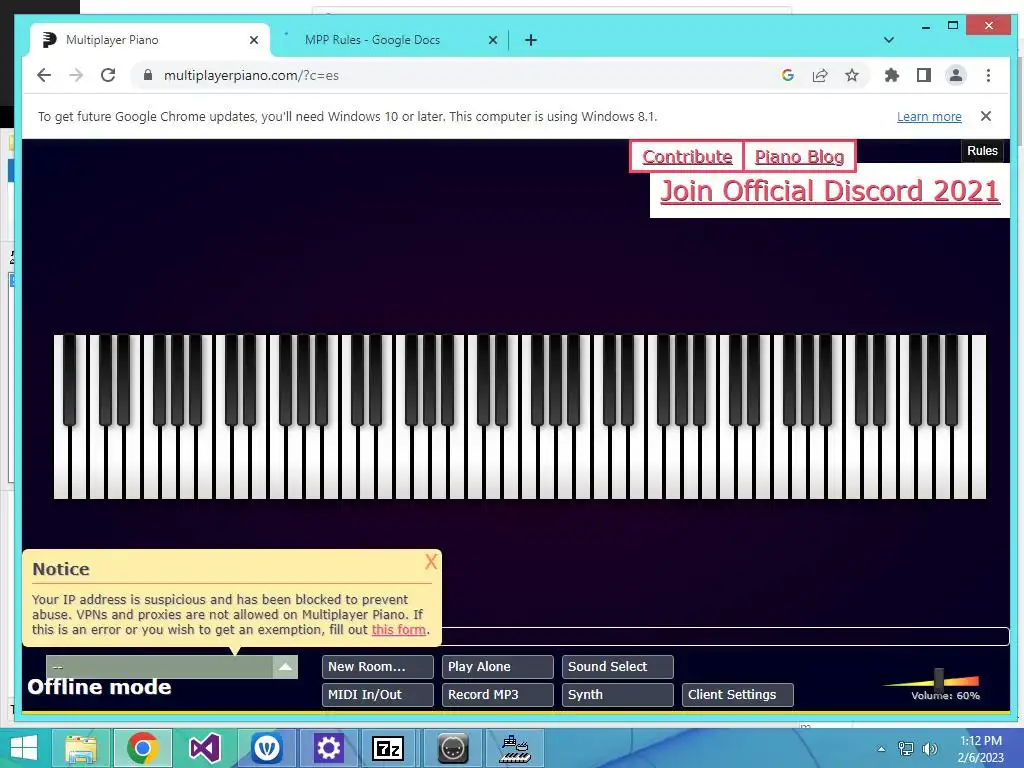Click the taskbar clock showing 1:12 PM
Viewport: 1024px width, 768px height.
coord(980,749)
